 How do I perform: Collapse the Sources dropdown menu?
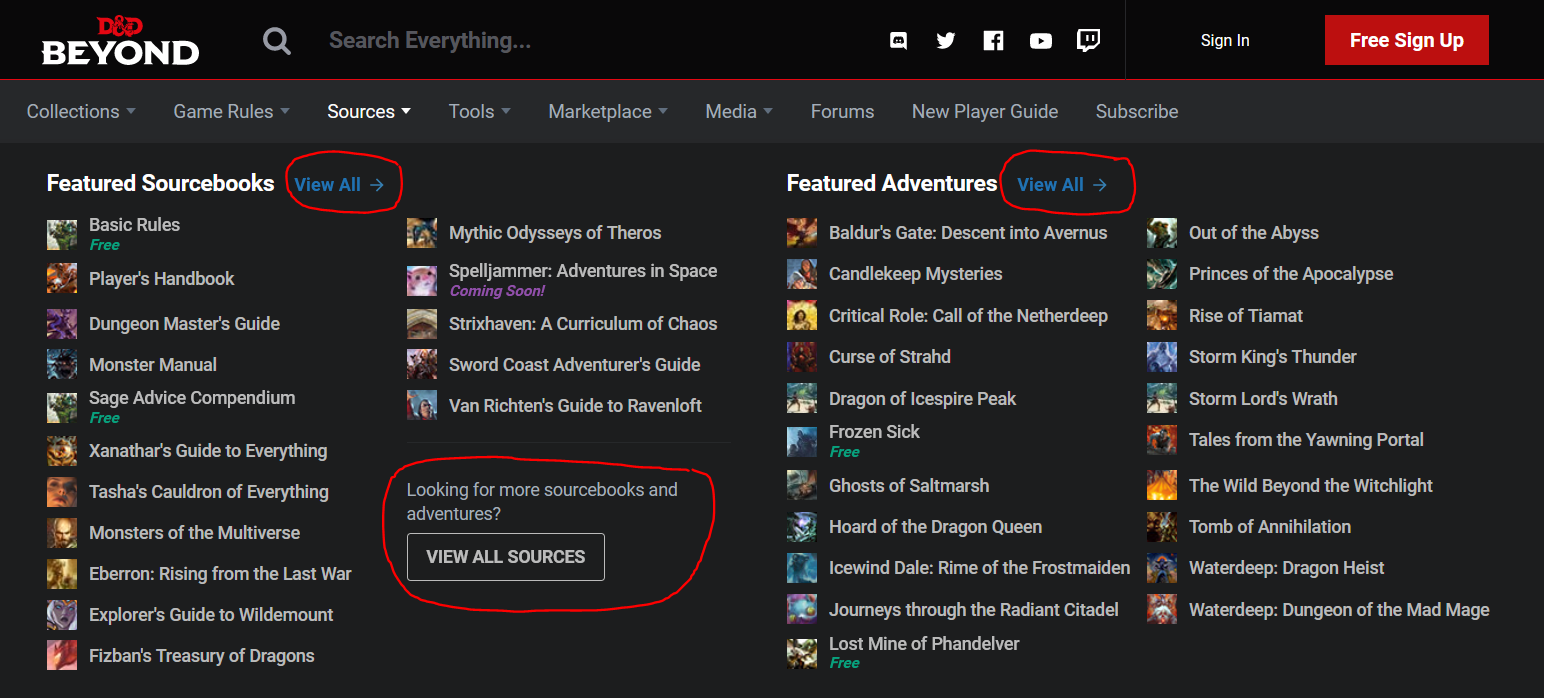tap(369, 111)
